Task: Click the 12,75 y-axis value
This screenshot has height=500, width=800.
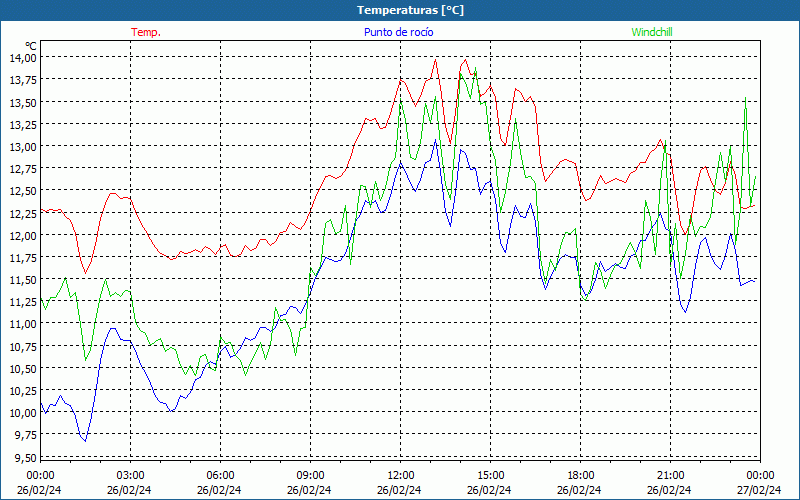Action: pyautogui.click(x=23, y=169)
